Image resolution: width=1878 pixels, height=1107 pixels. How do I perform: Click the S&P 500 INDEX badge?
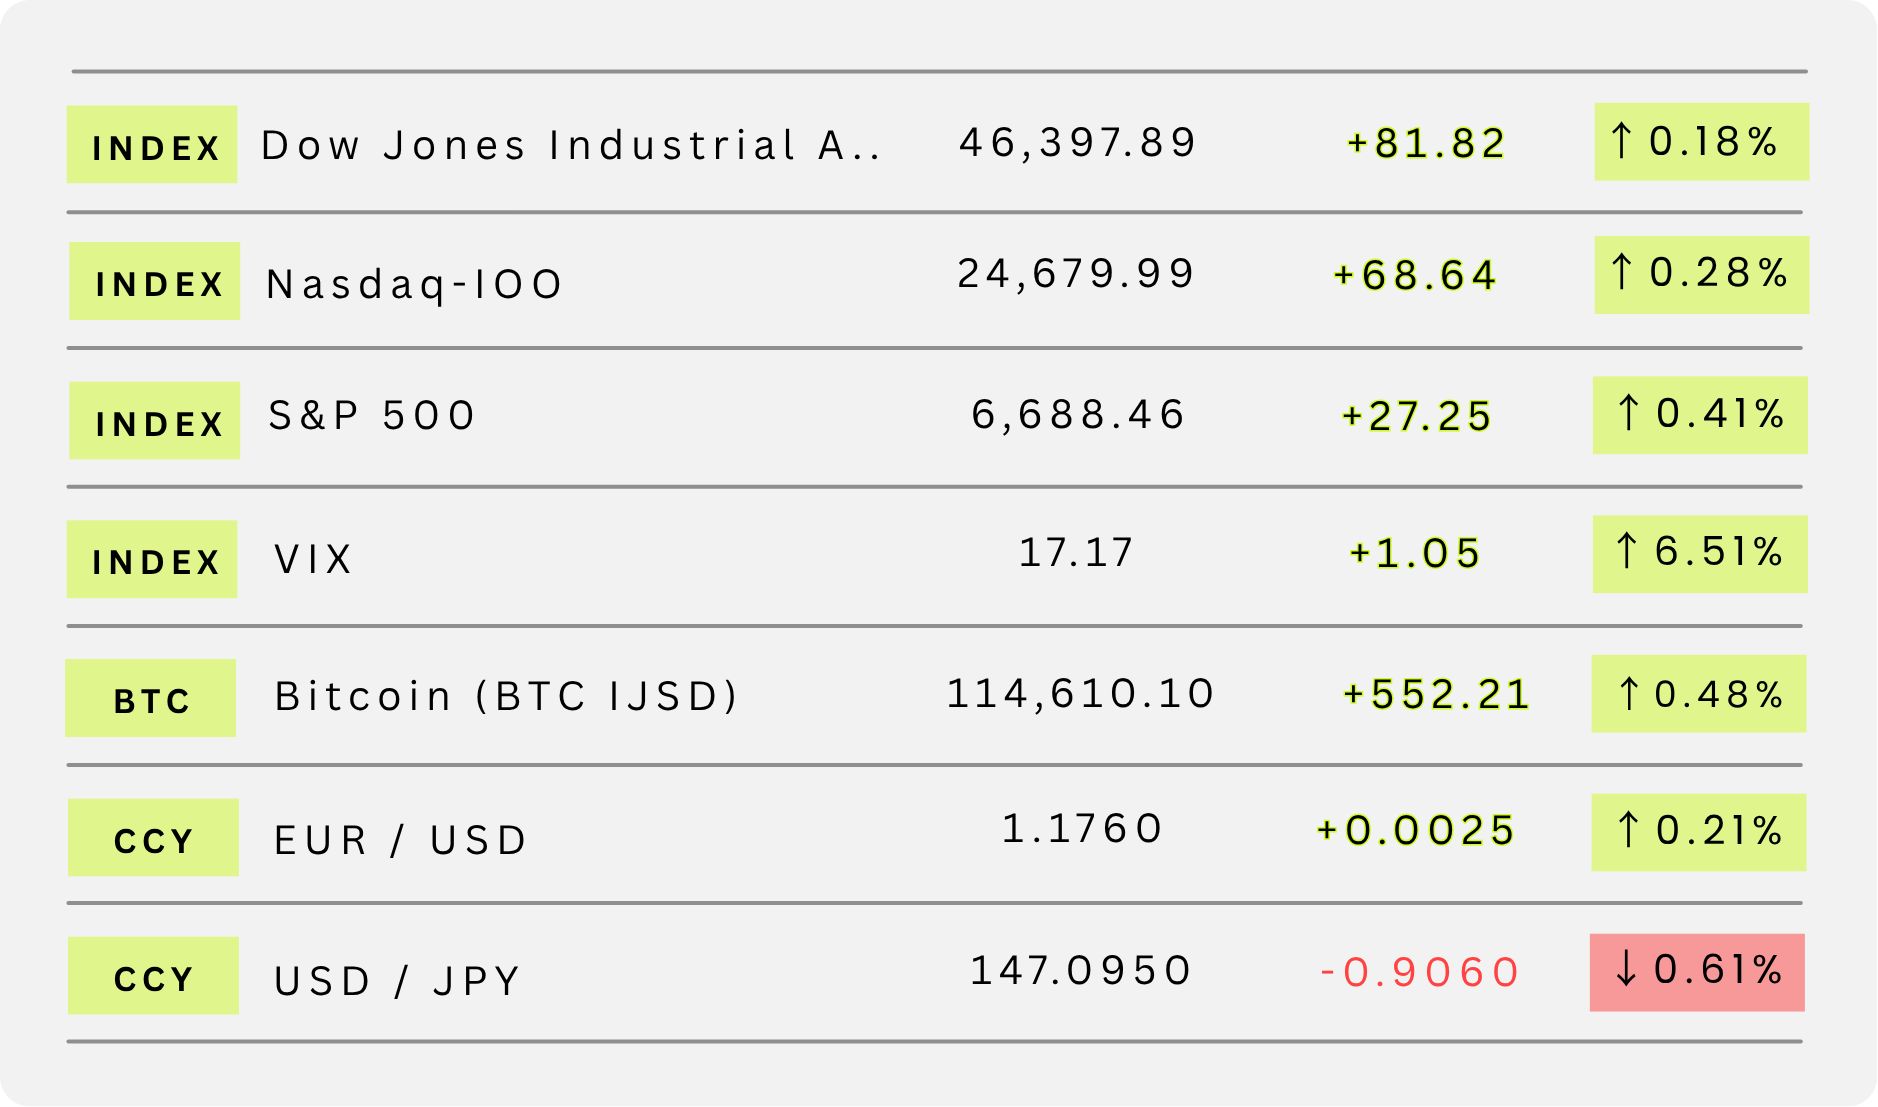[x=155, y=421]
